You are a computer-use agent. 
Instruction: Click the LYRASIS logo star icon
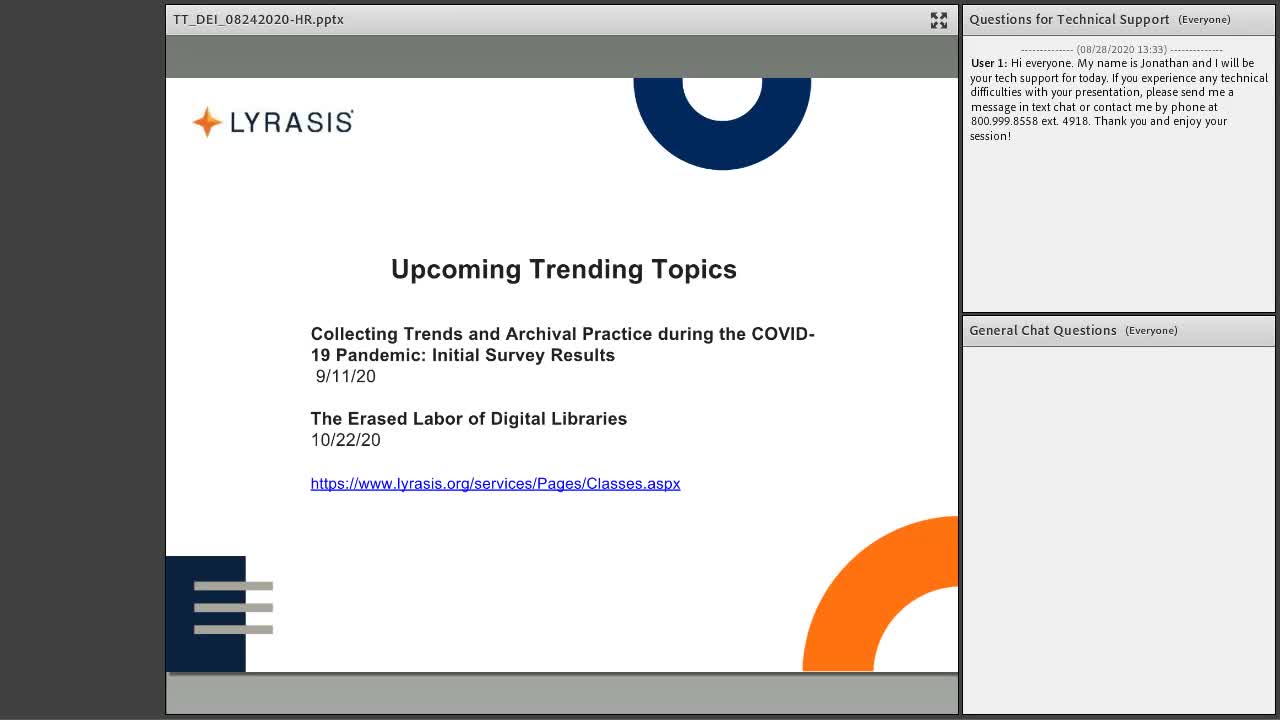coord(207,122)
